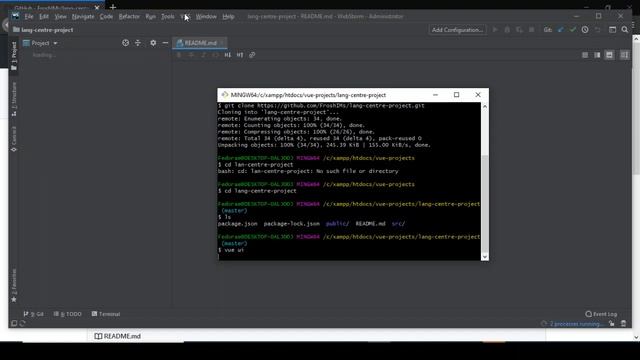Screen dimensions: 640x360
Task: Open the Refactor menu
Action: coord(129,17)
